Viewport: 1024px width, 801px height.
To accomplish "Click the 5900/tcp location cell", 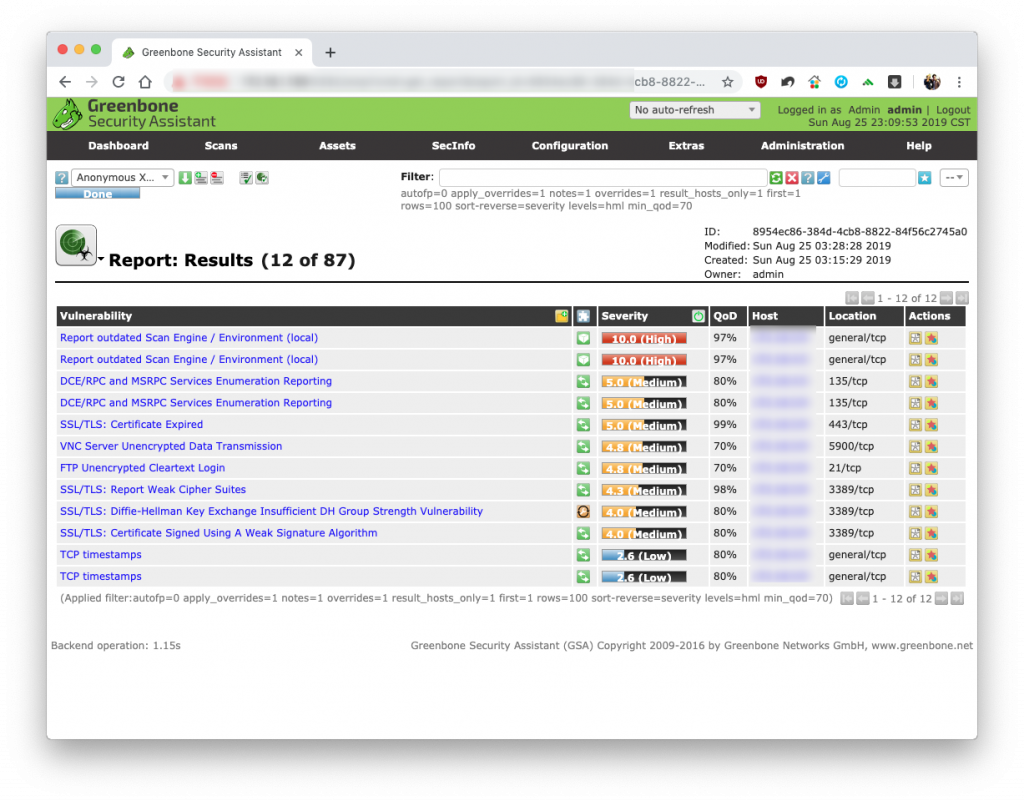I will [851, 447].
